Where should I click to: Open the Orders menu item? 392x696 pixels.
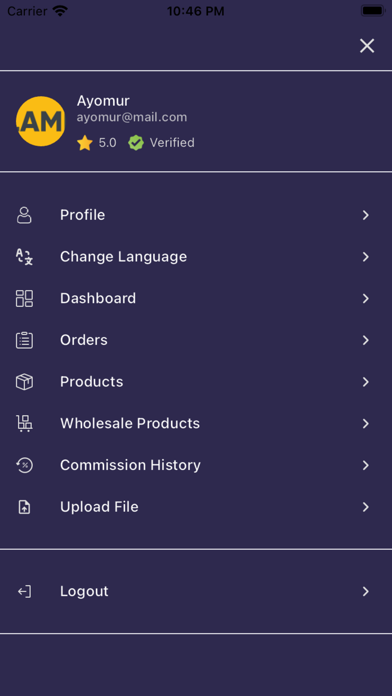click(196, 340)
